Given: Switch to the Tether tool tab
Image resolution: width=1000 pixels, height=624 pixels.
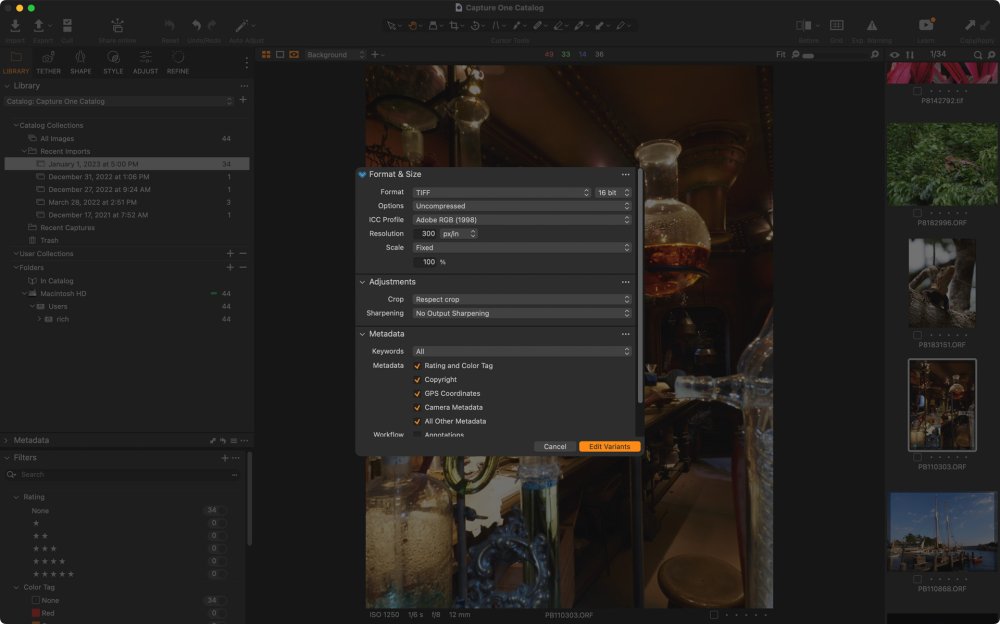Looking at the screenshot, I should coord(48,58).
